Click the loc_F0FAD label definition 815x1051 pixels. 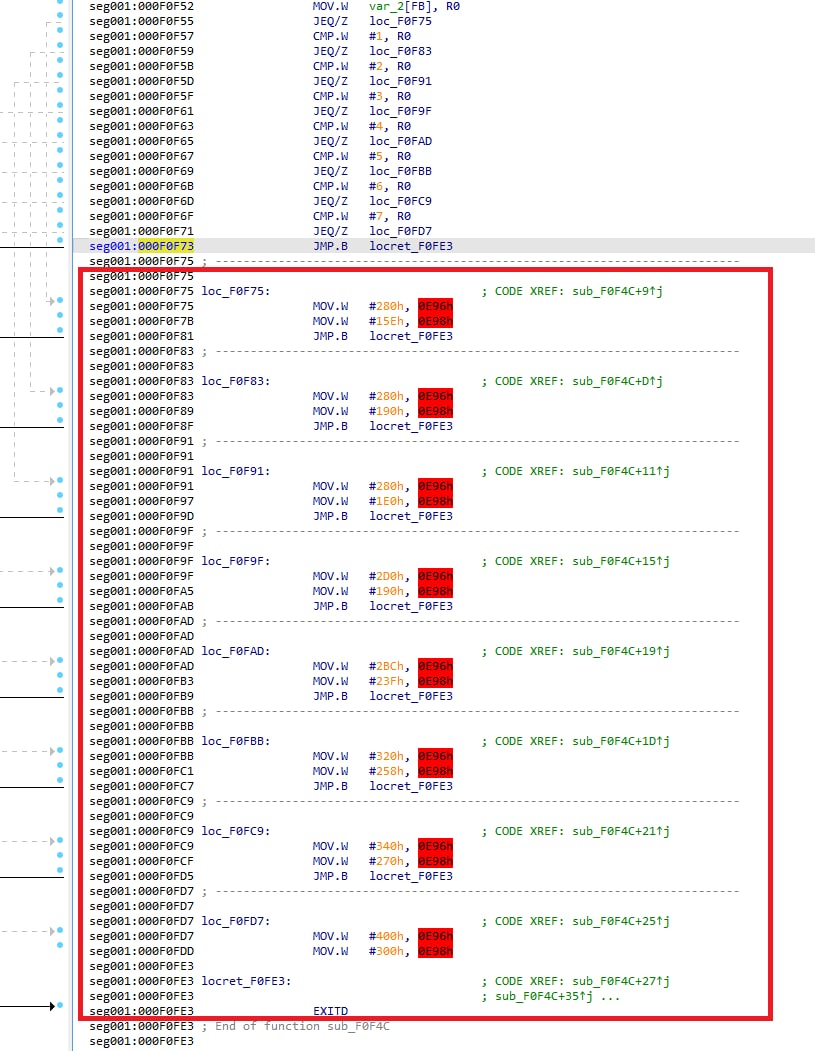point(235,651)
